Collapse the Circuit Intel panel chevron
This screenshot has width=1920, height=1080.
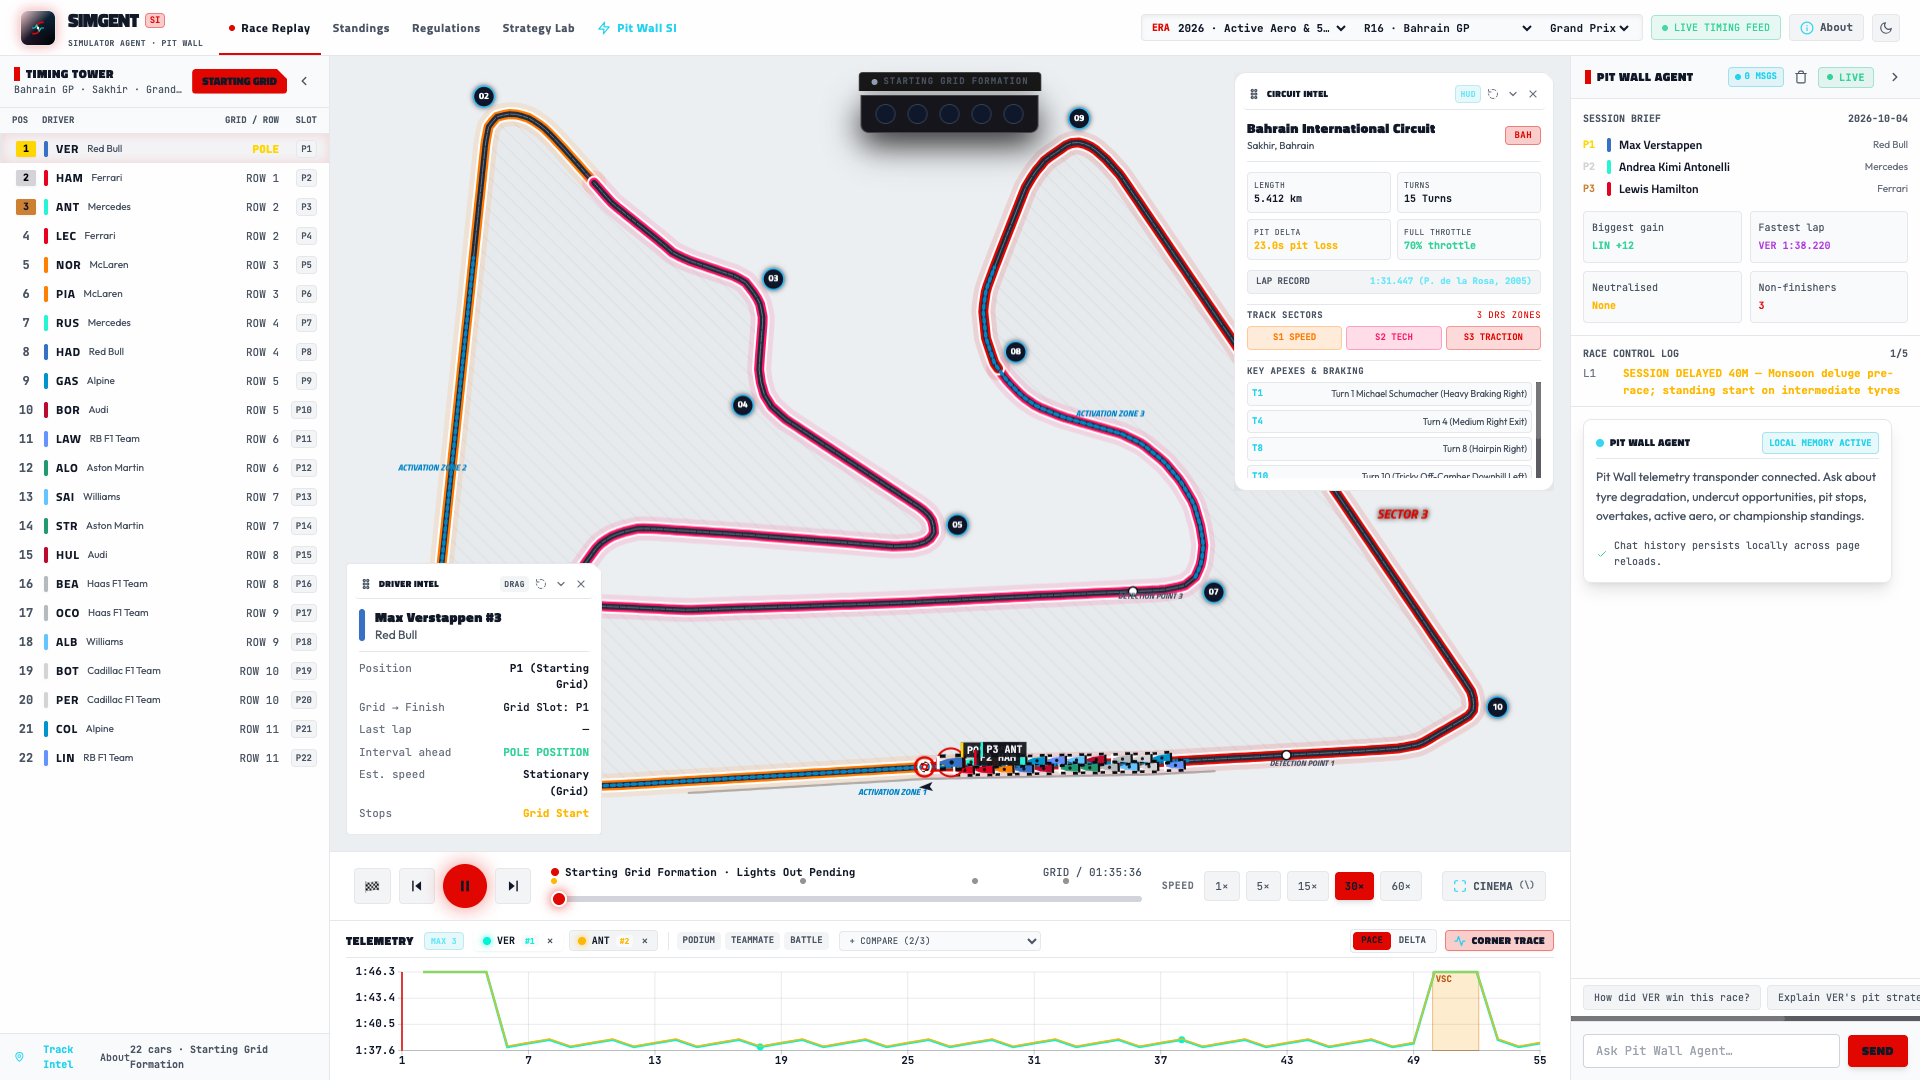point(1513,94)
